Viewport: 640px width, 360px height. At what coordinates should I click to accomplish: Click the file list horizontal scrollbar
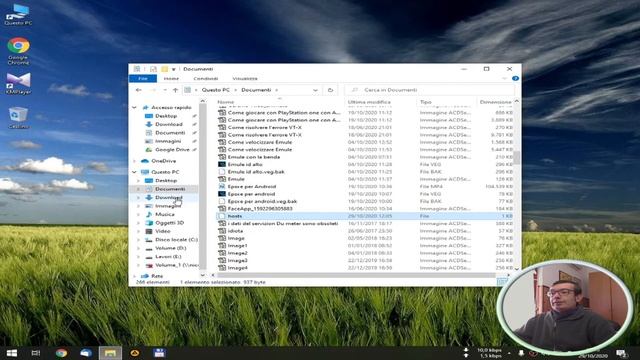tap(355, 275)
